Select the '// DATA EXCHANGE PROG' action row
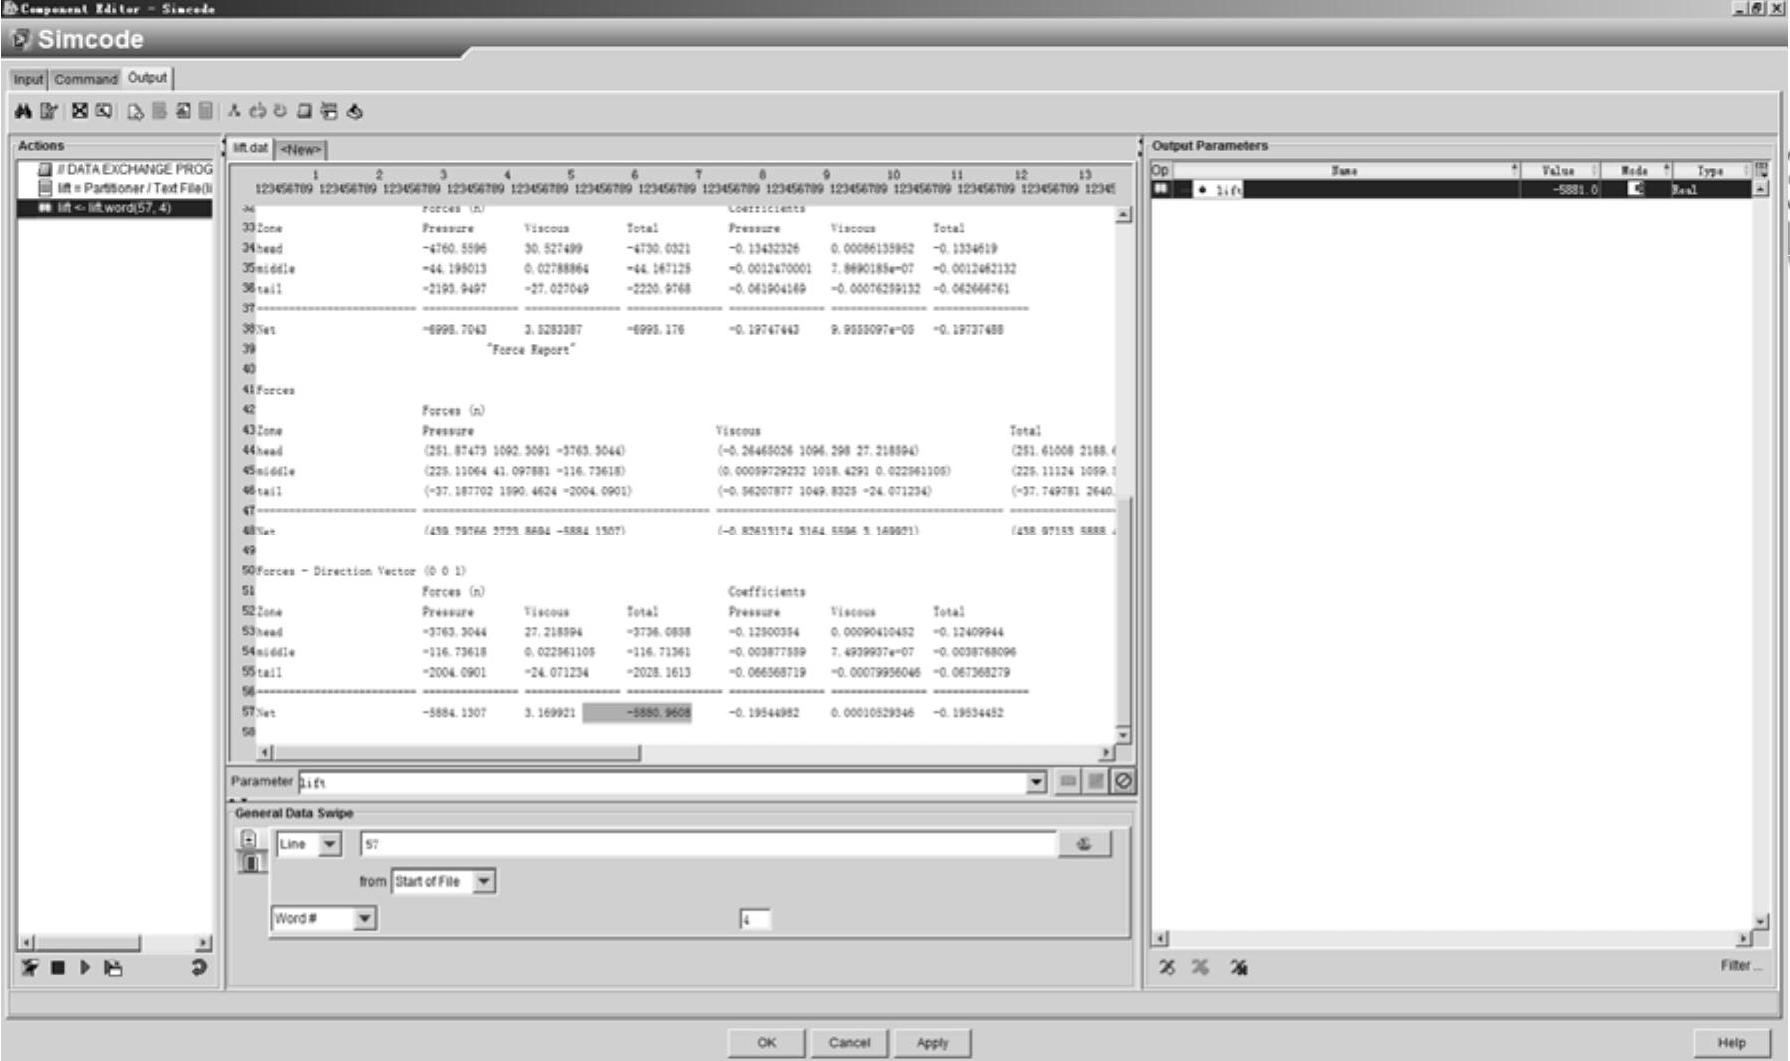1790x1061 pixels. [x=125, y=169]
